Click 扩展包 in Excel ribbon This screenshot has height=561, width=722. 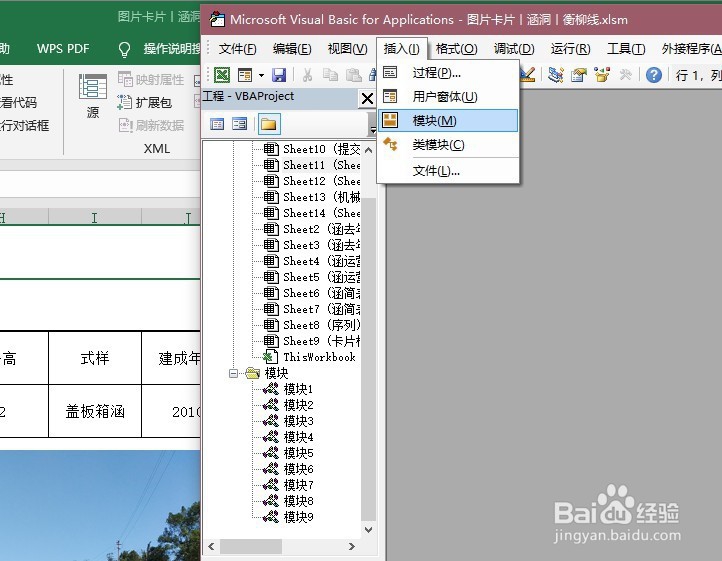[145, 102]
